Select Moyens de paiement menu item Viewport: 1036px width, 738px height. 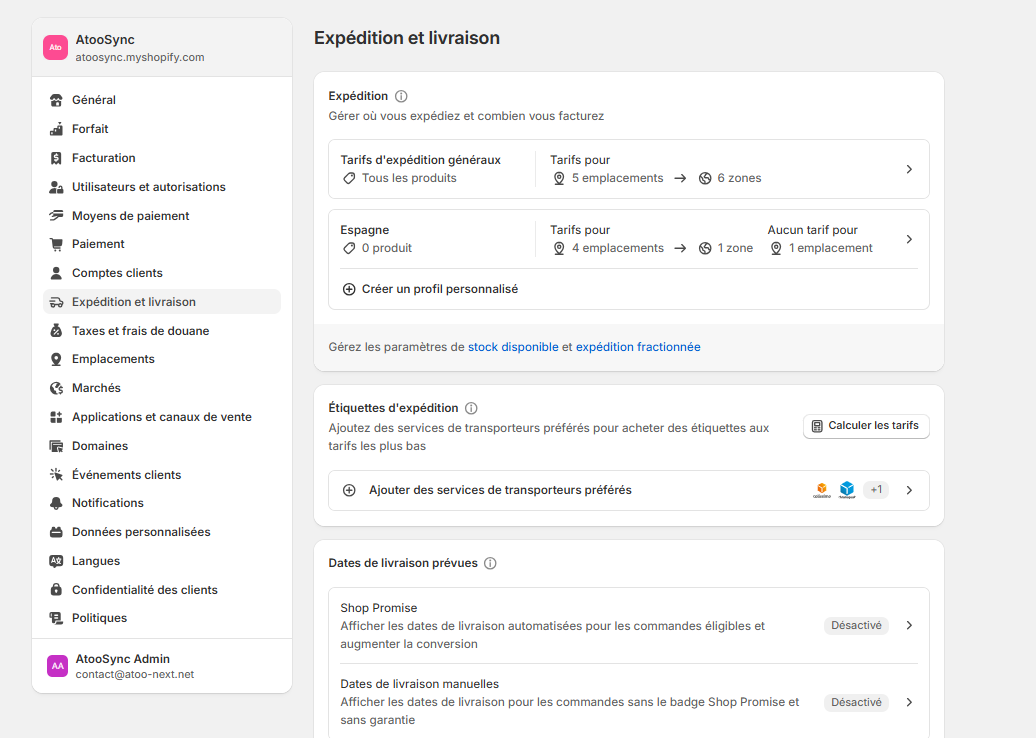pos(162,215)
